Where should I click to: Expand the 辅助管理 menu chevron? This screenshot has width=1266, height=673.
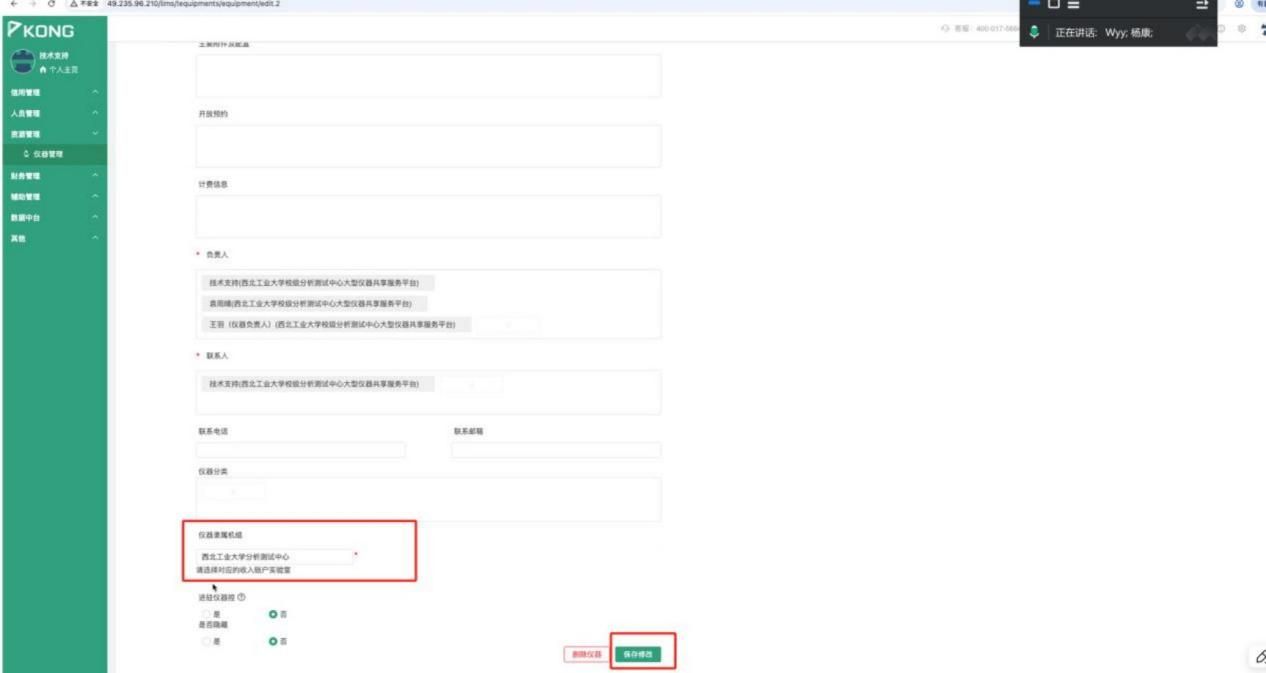pos(96,196)
